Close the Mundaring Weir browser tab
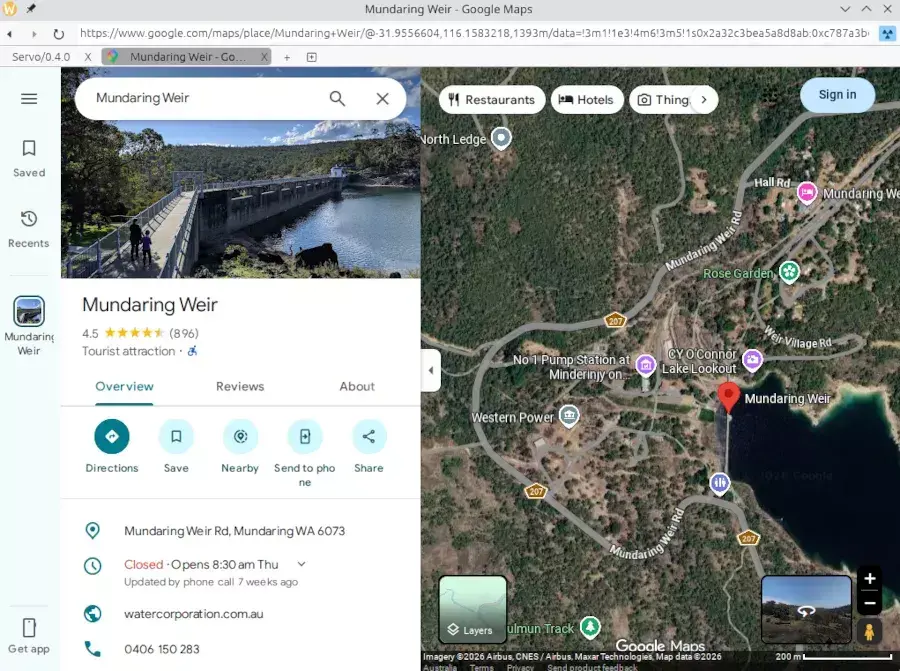 click(264, 57)
